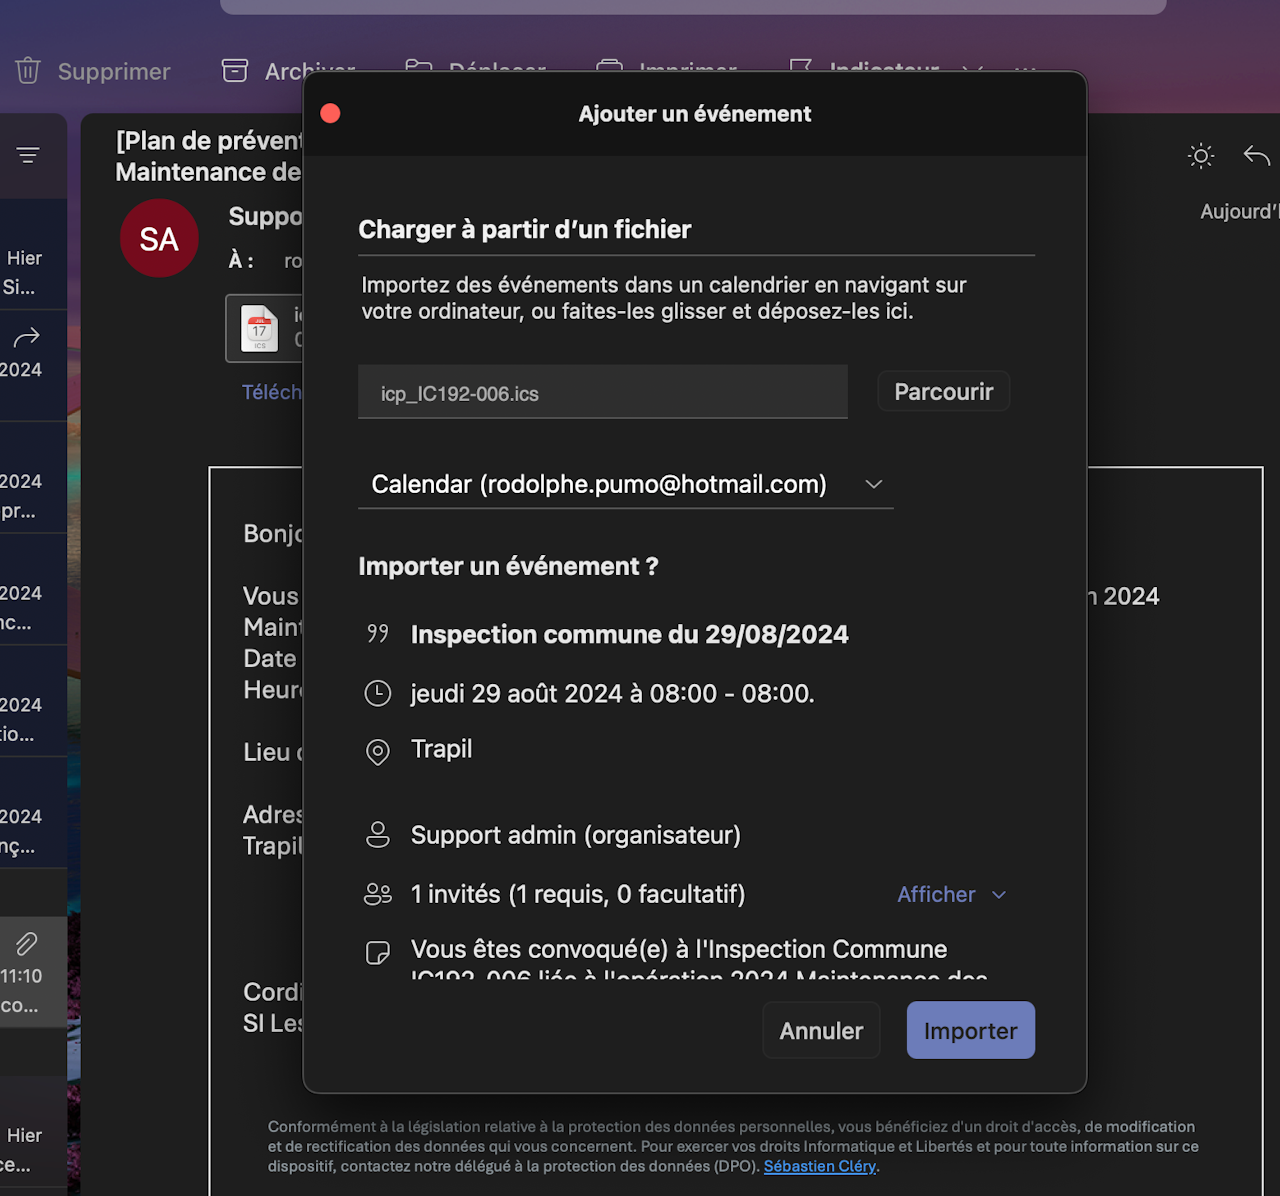Open the Indicateur flag dropdown arrow
This screenshot has height=1196, width=1280.
tap(972, 70)
